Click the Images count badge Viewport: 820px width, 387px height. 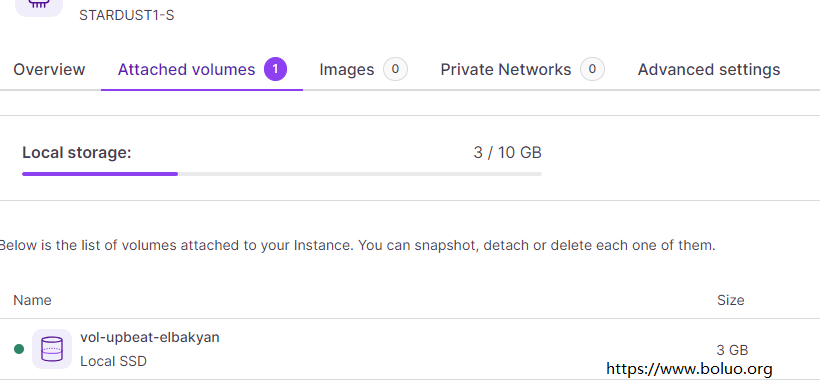(395, 70)
